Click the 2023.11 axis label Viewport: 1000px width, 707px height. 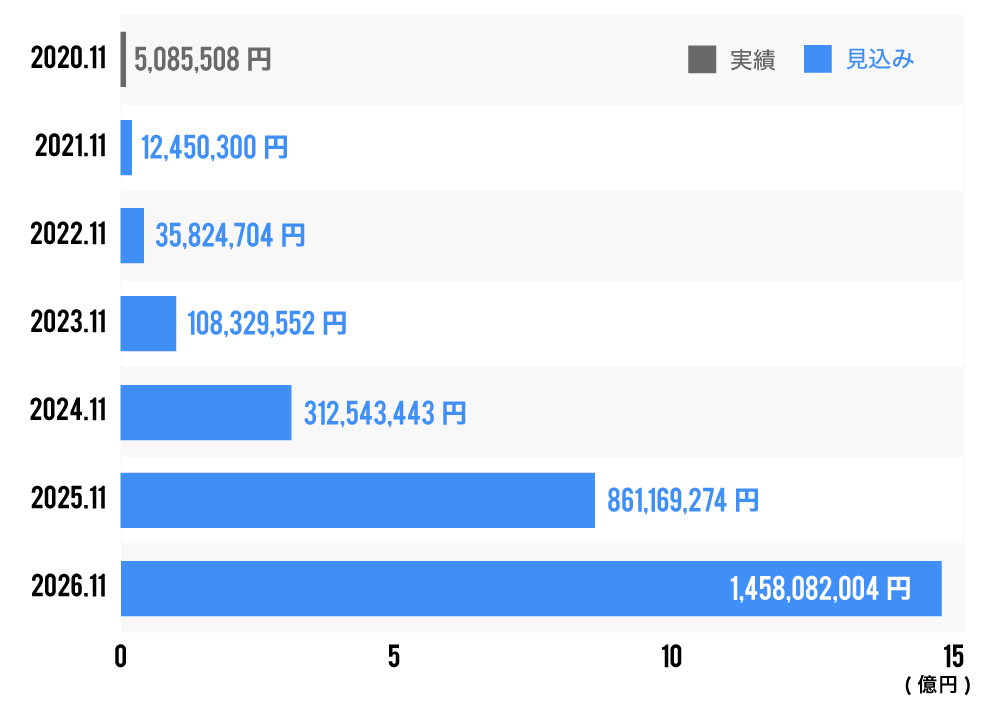(68, 324)
